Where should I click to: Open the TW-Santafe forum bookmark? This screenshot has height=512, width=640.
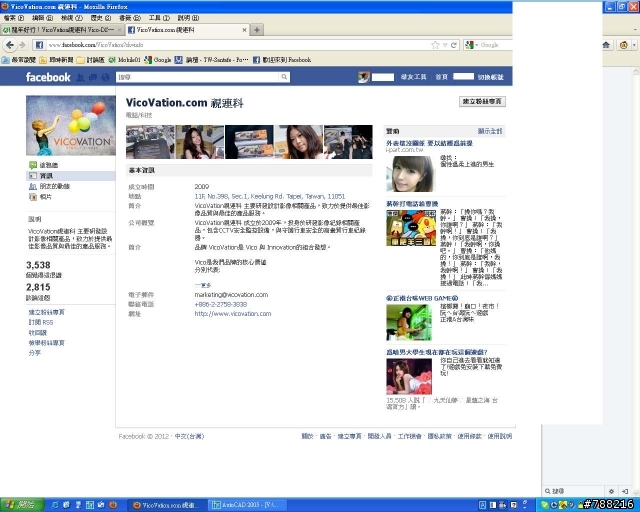(x=211, y=60)
